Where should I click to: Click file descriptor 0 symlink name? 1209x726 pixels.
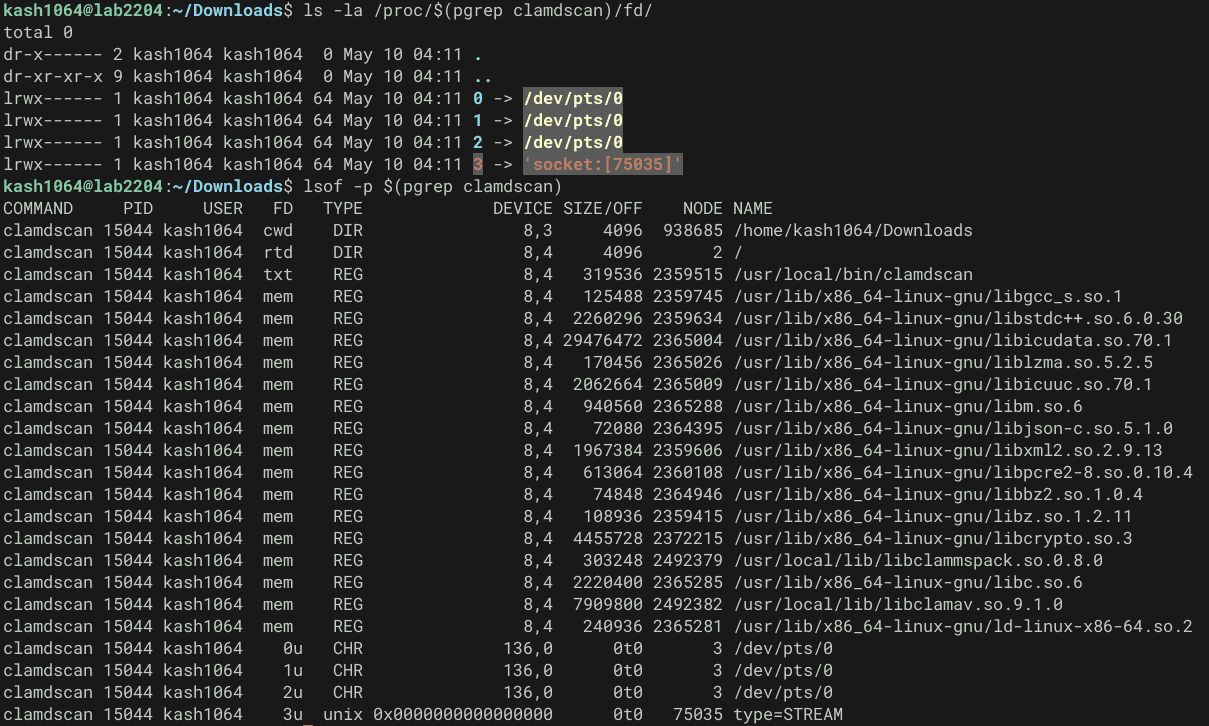478,98
